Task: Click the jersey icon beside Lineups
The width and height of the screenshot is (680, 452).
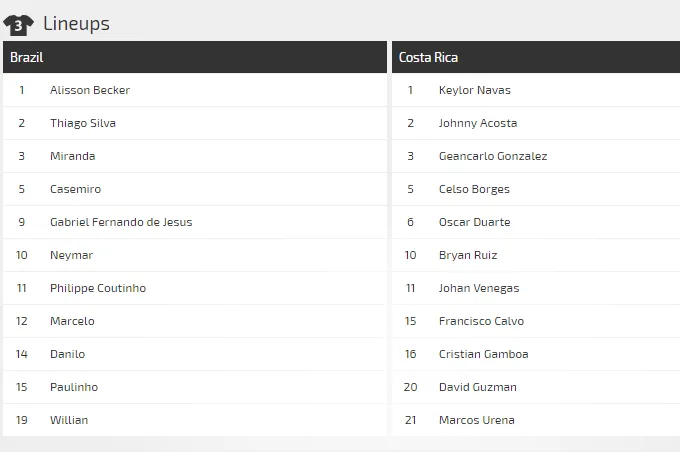Action: click(18, 23)
